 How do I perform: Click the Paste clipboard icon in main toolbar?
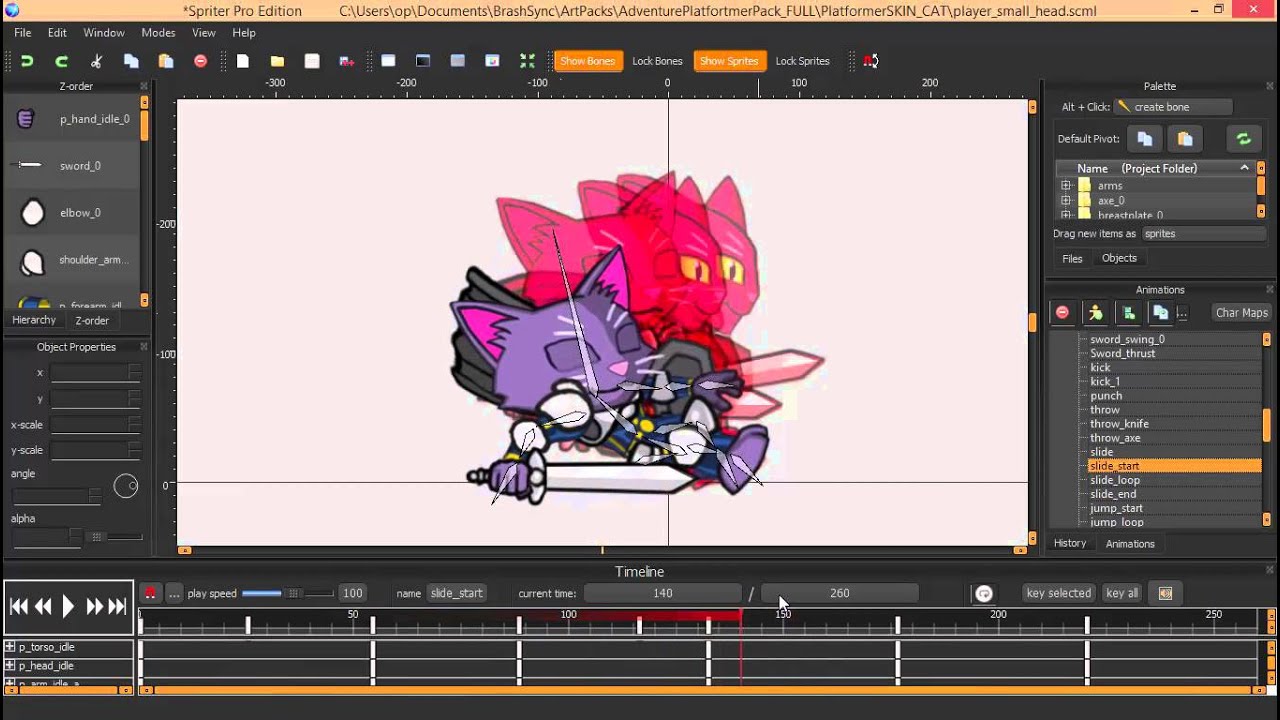pos(166,61)
